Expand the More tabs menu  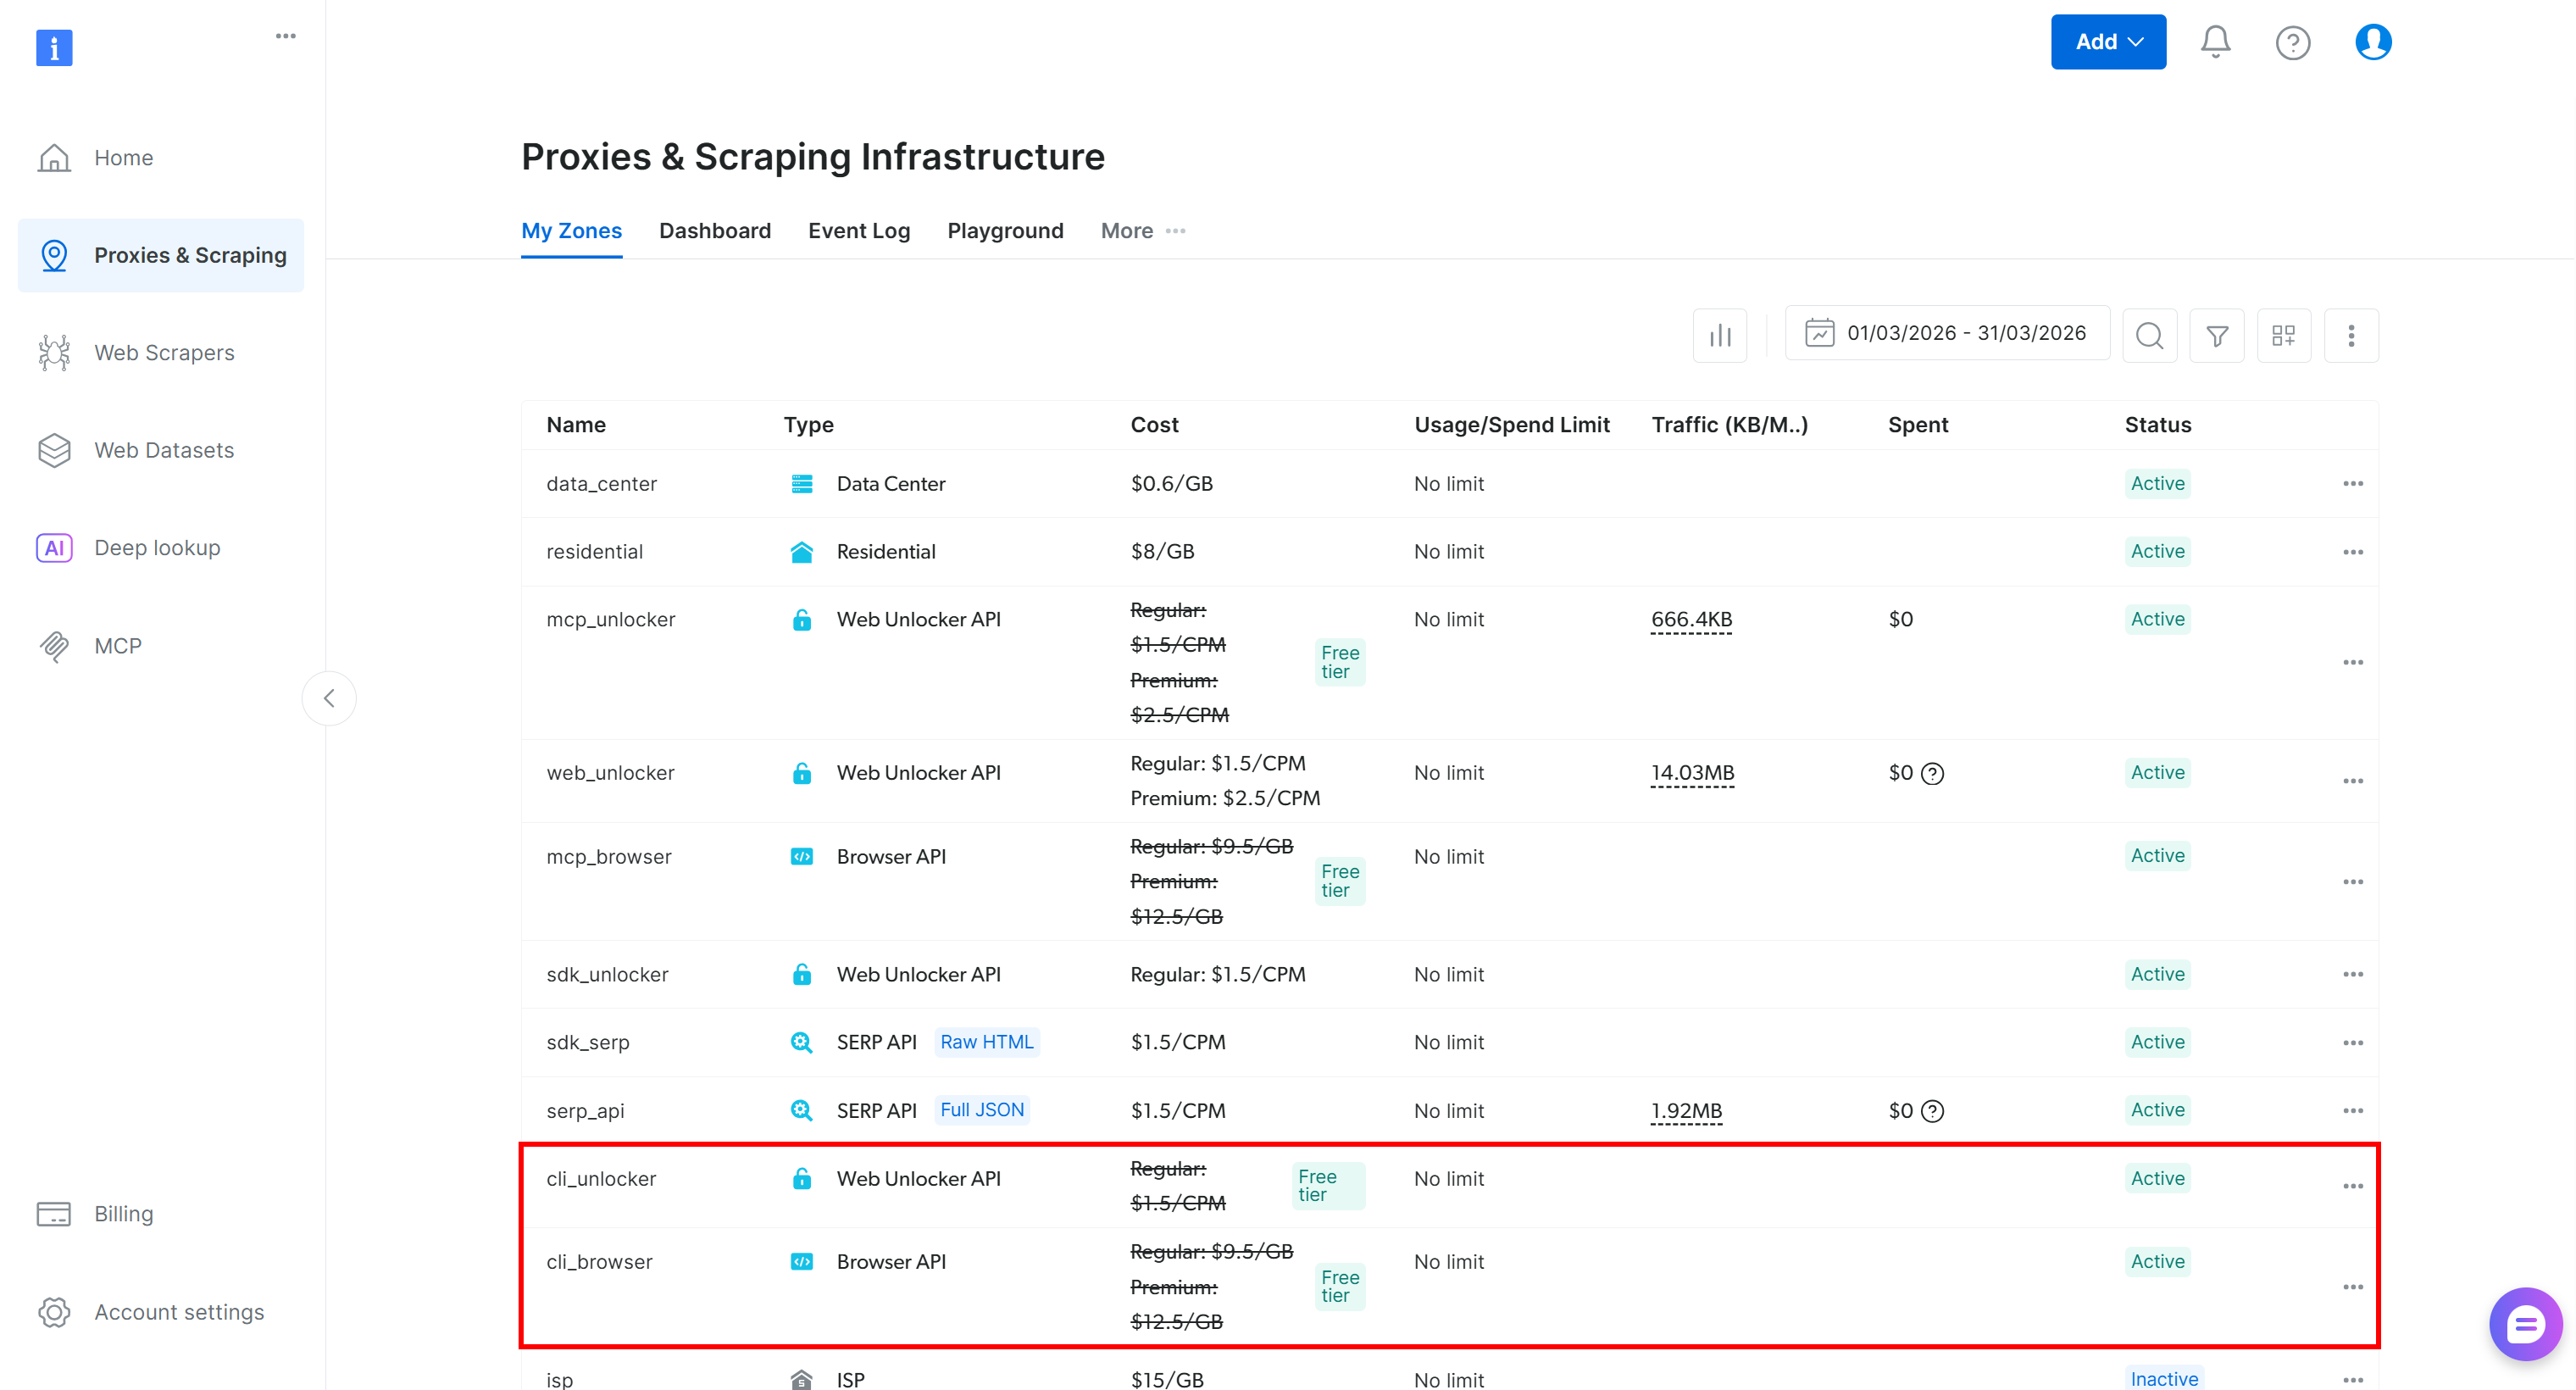[1143, 231]
